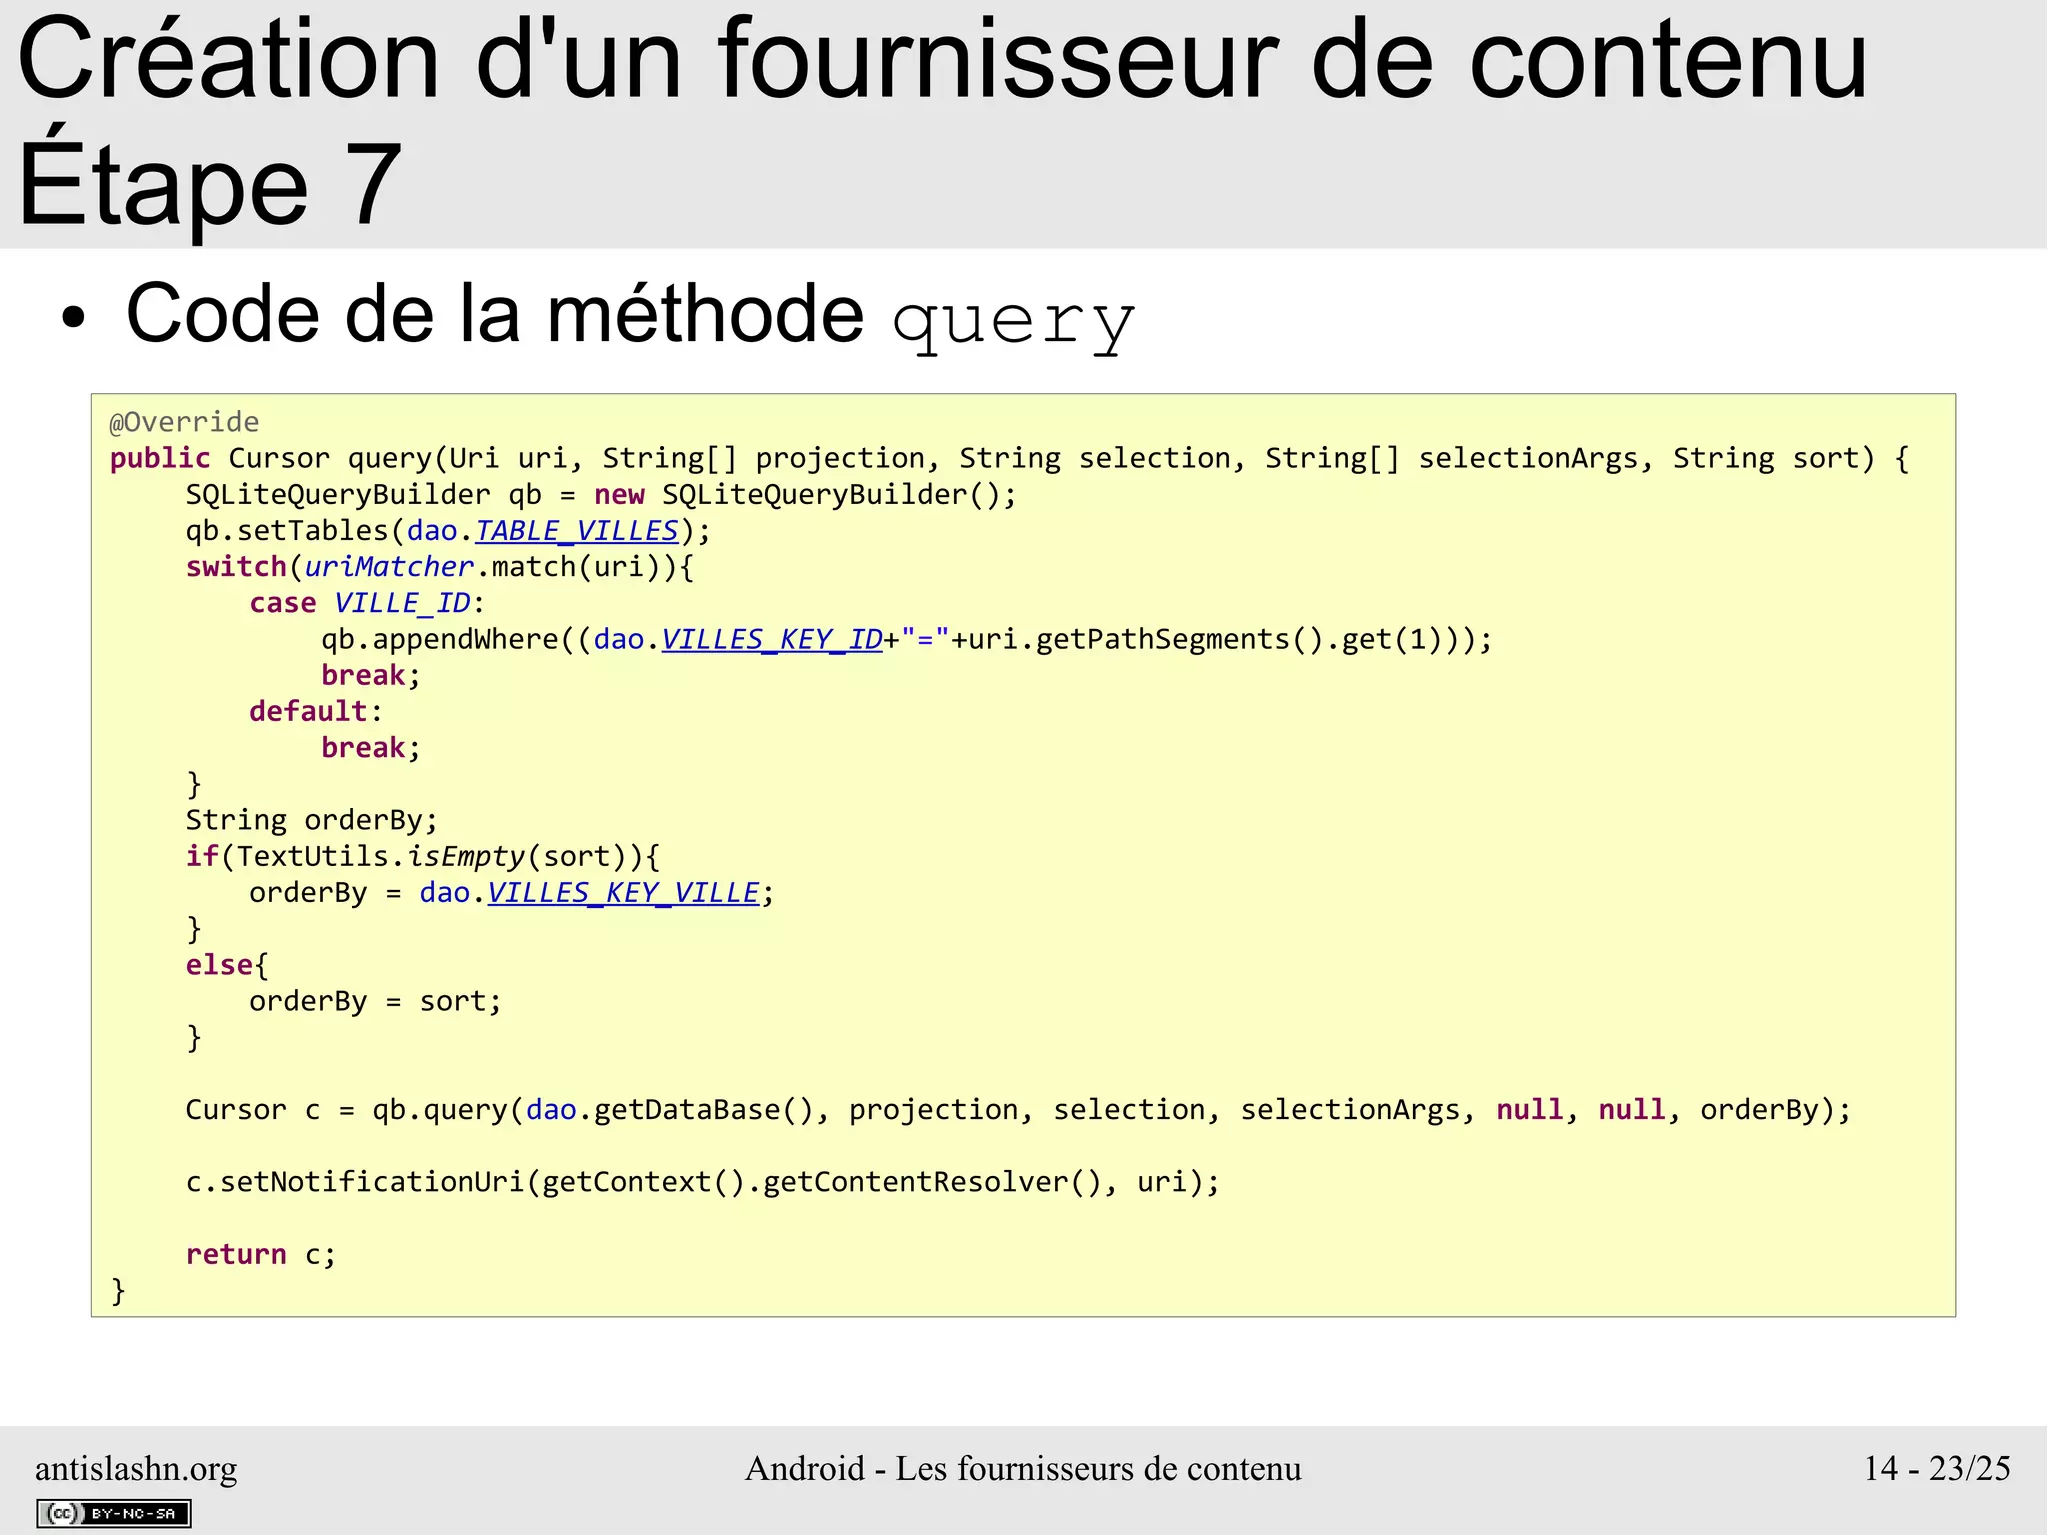Viewport: 2048px width, 1535px height.
Task: Click the 'String orderBy;' declaration
Action: (312, 820)
